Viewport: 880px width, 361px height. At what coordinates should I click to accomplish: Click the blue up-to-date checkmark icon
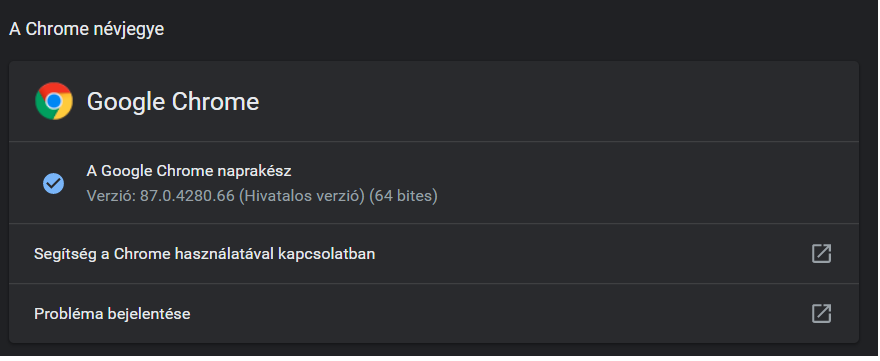pos(54,183)
